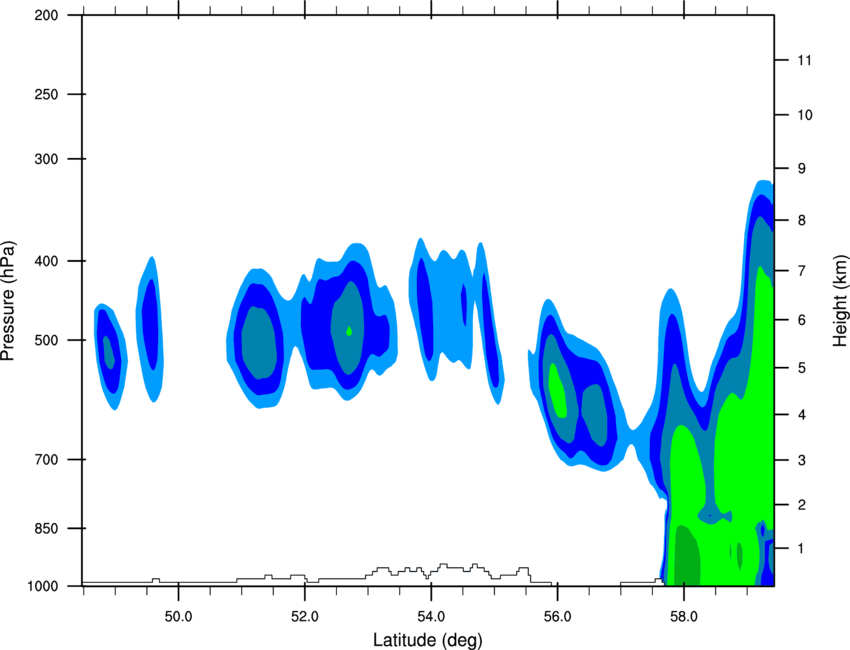This screenshot has width=850, height=650.
Task: Click the 10 km height label
Action: point(805,115)
